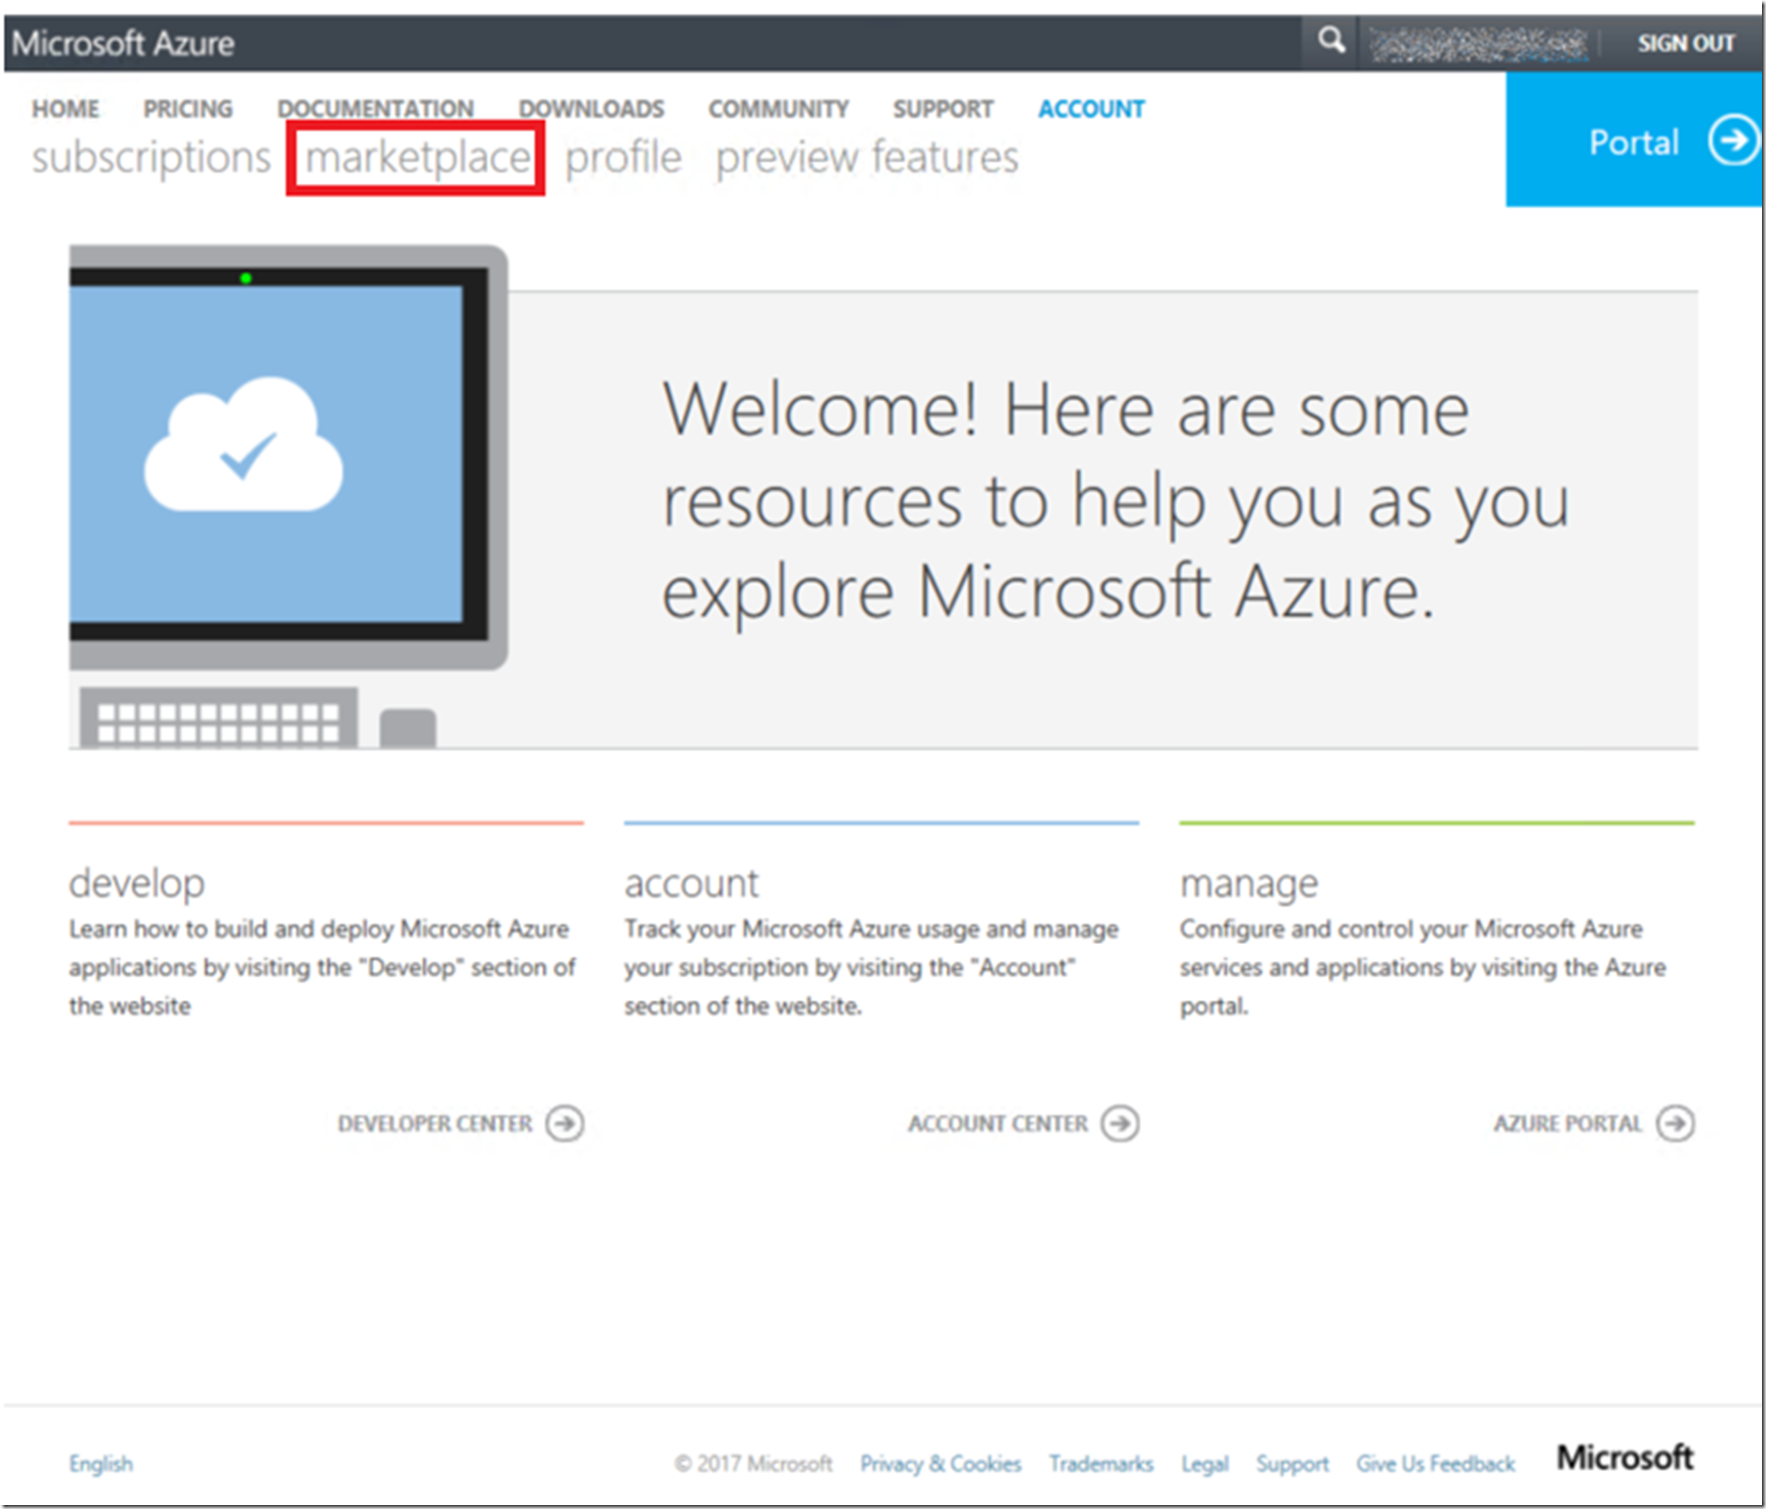Open the HOME menu item

pos(65,108)
